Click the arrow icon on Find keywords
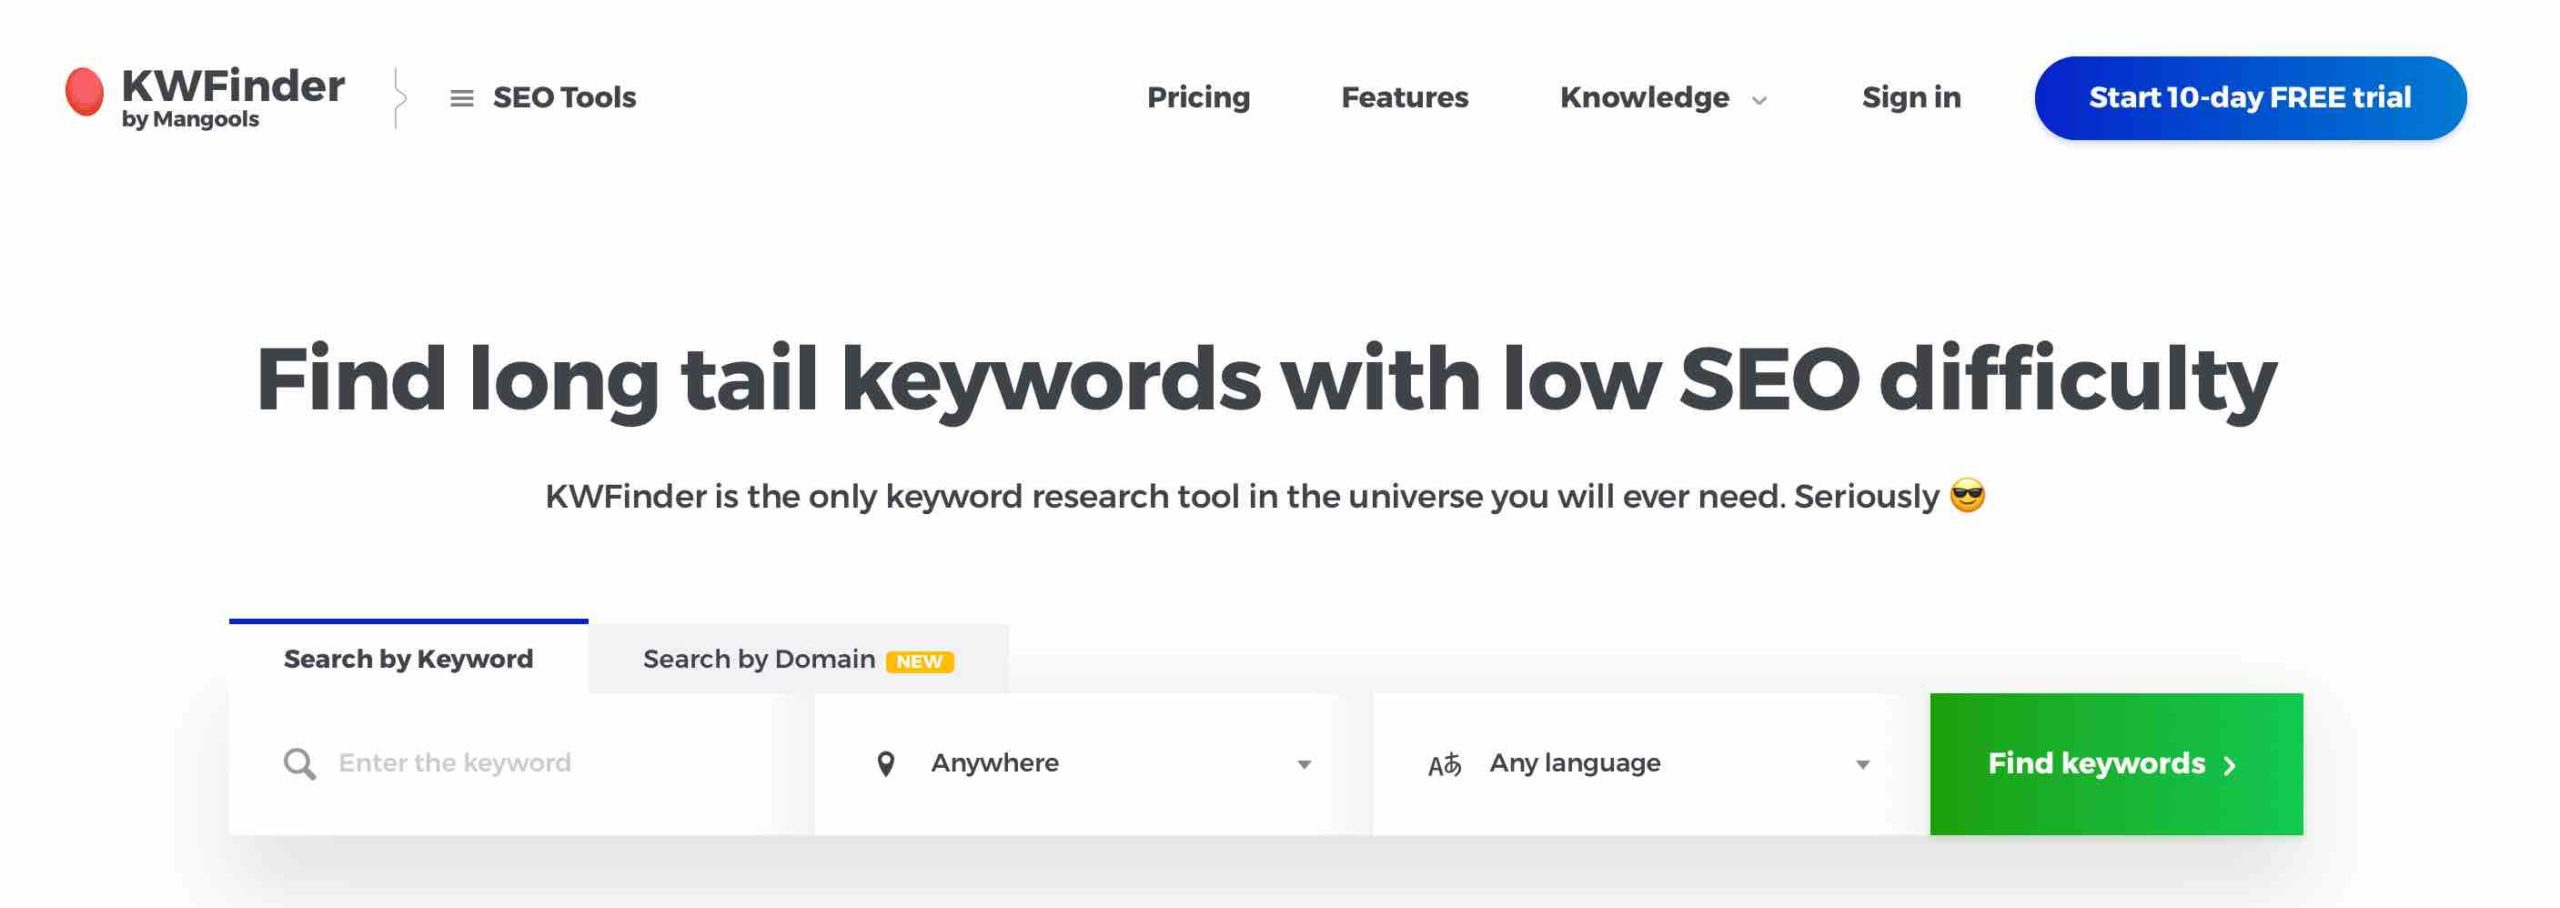This screenshot has width=2560, height=908. (x=2229, y=766)
